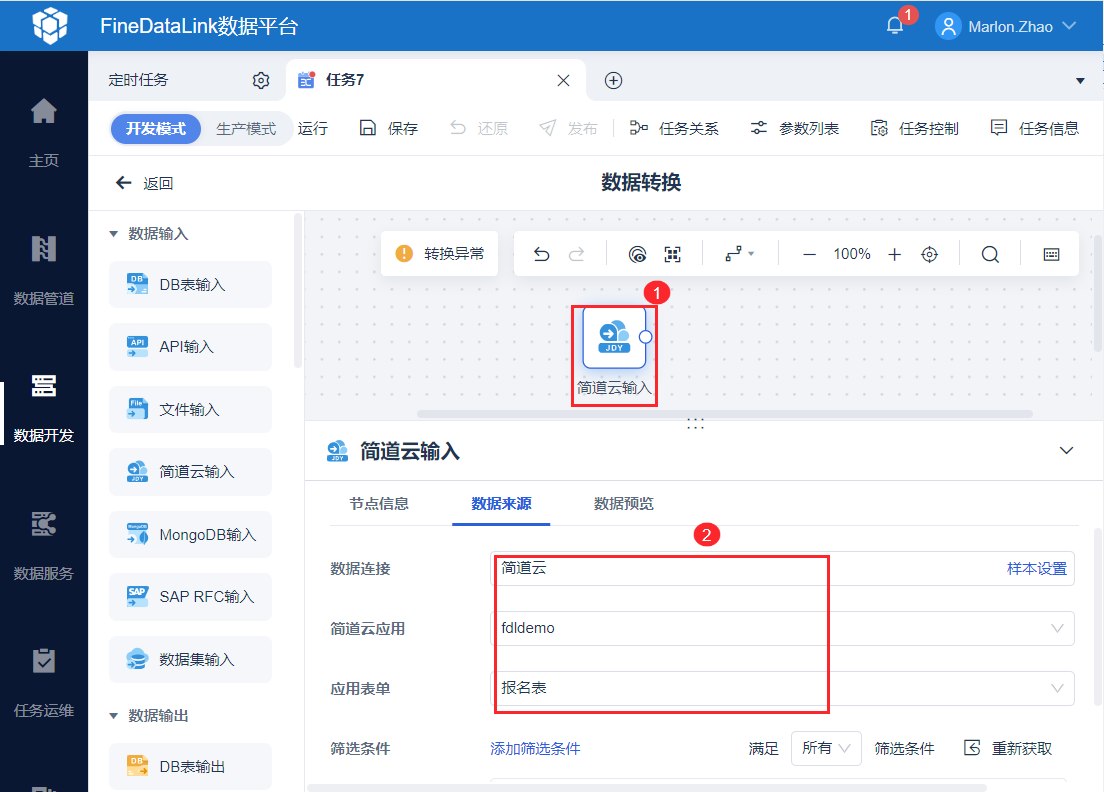Open 数据开发 in the sidebar
The width and height of the screenshot is (1104, 792).
[x=44, y=408]
